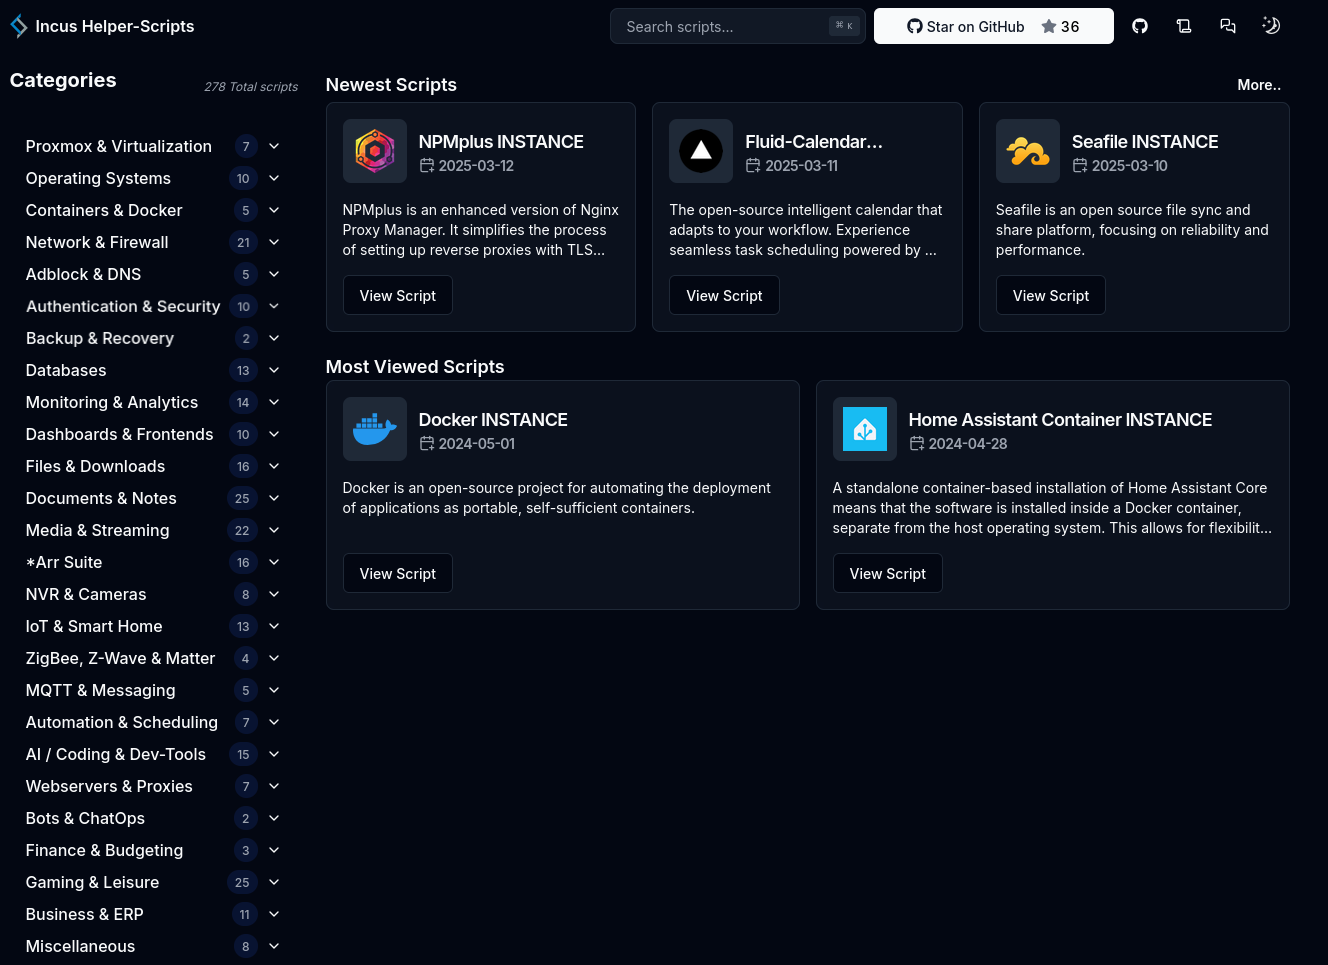Click NPMplus INSTANCE title
Screen dimensions: 1328x965
[501, 142]
